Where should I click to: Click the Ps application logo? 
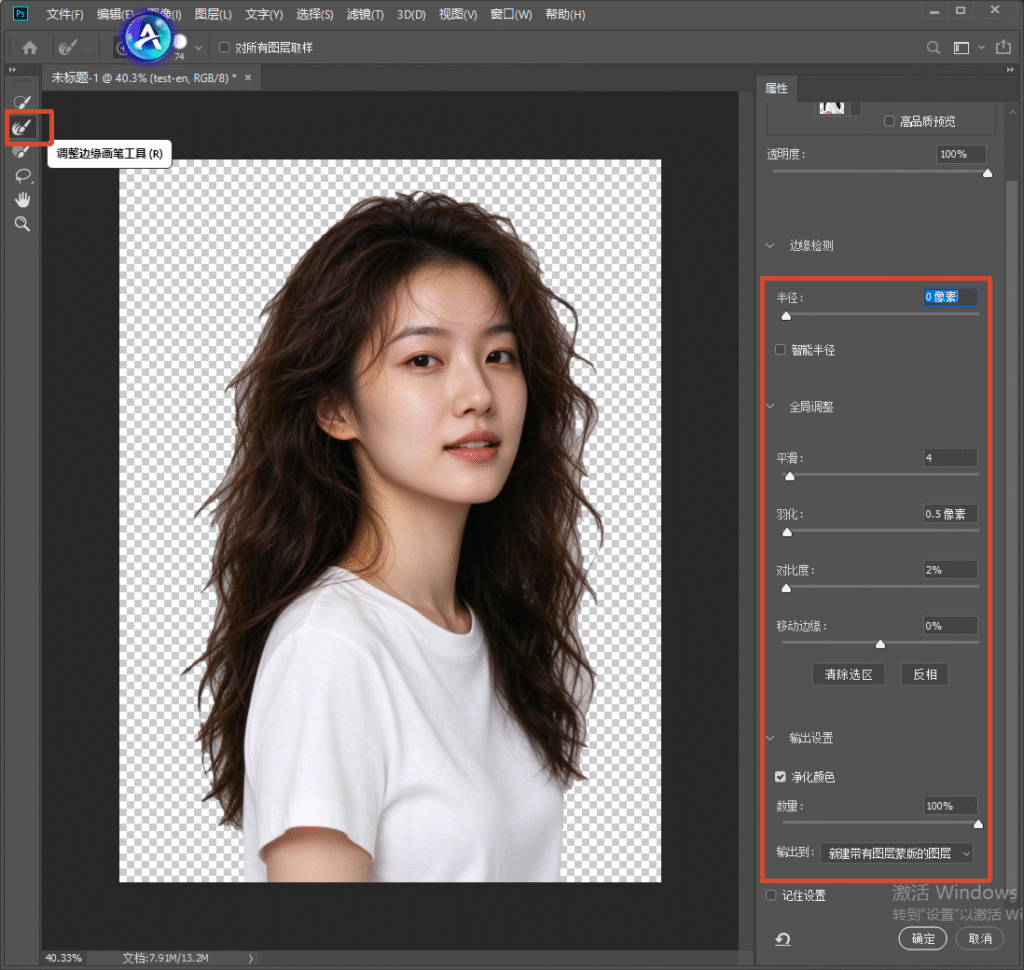pos(21,14)
